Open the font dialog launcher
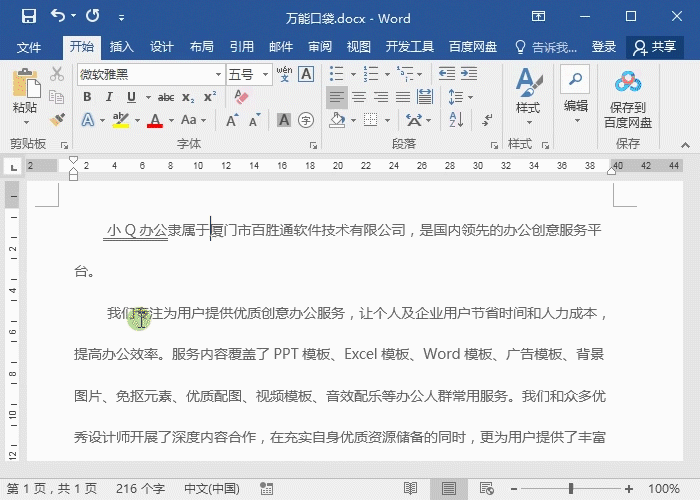The height and width of the screenshot is (500, 700). (x=313, y=146)
